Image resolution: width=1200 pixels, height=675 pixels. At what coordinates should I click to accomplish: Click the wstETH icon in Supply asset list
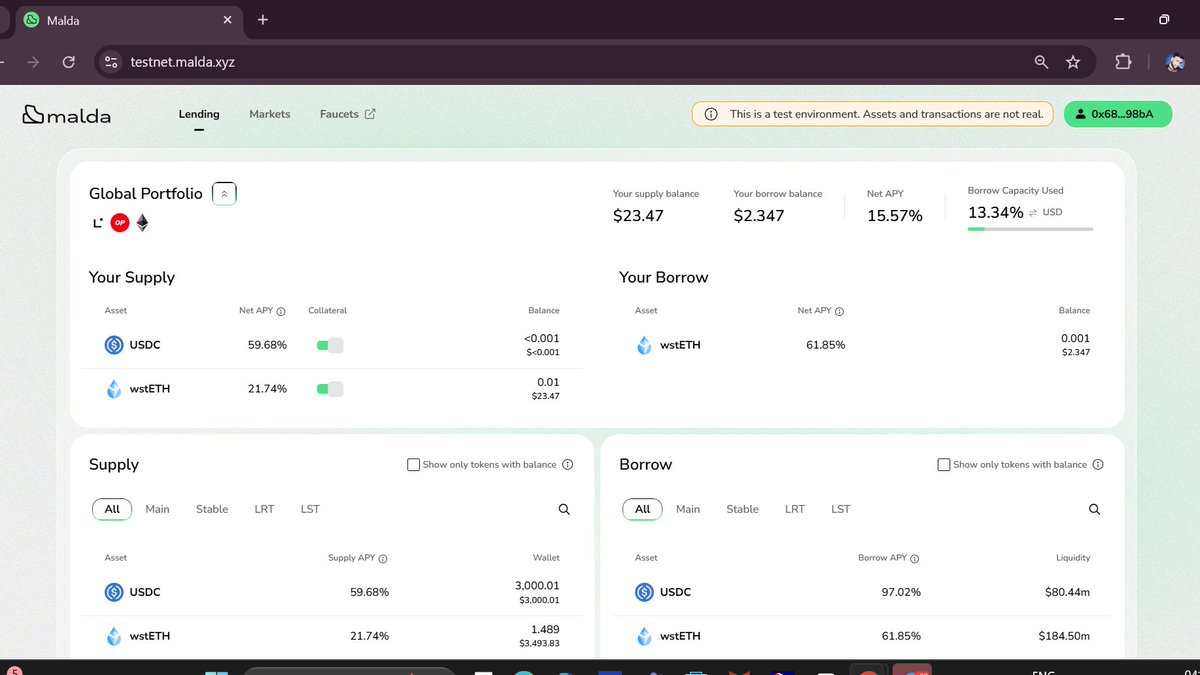point(114,636)
